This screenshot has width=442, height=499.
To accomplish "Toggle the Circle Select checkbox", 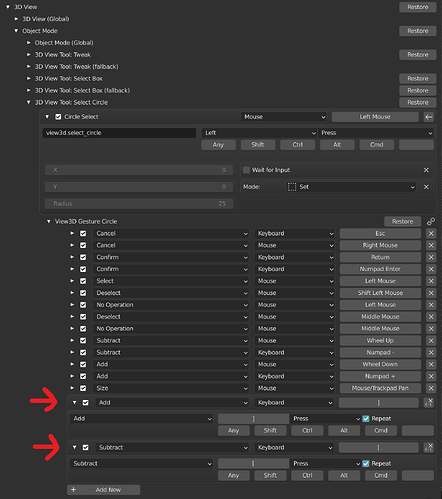I will pyautogui.click(x=58, y=117).
